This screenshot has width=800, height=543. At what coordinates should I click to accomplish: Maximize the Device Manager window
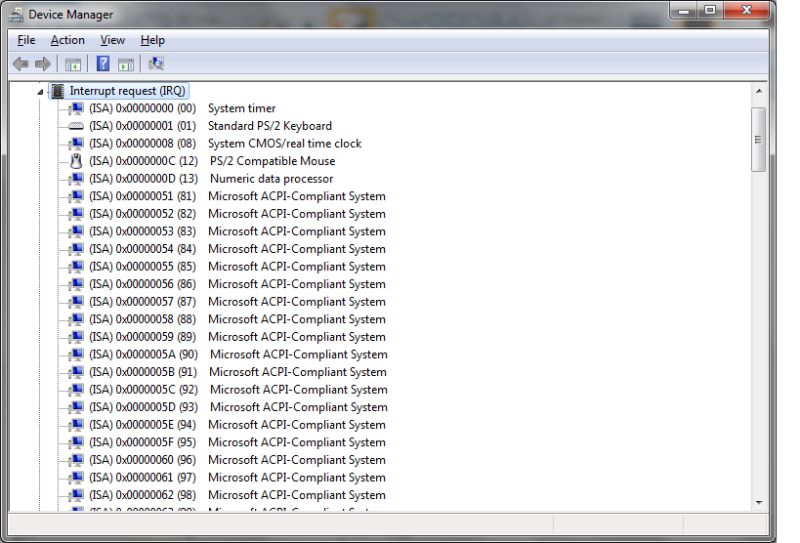click(710, 11)
